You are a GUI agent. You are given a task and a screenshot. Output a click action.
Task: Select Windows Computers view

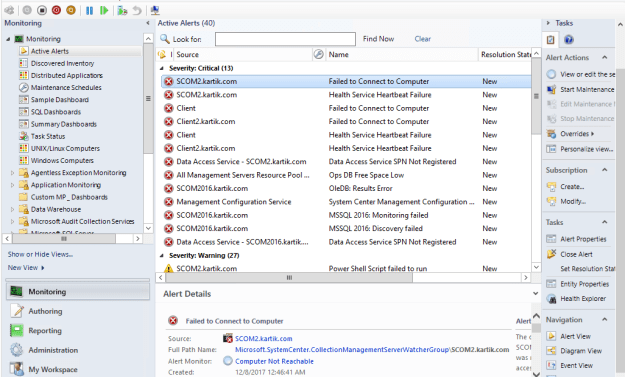point(62,161)
